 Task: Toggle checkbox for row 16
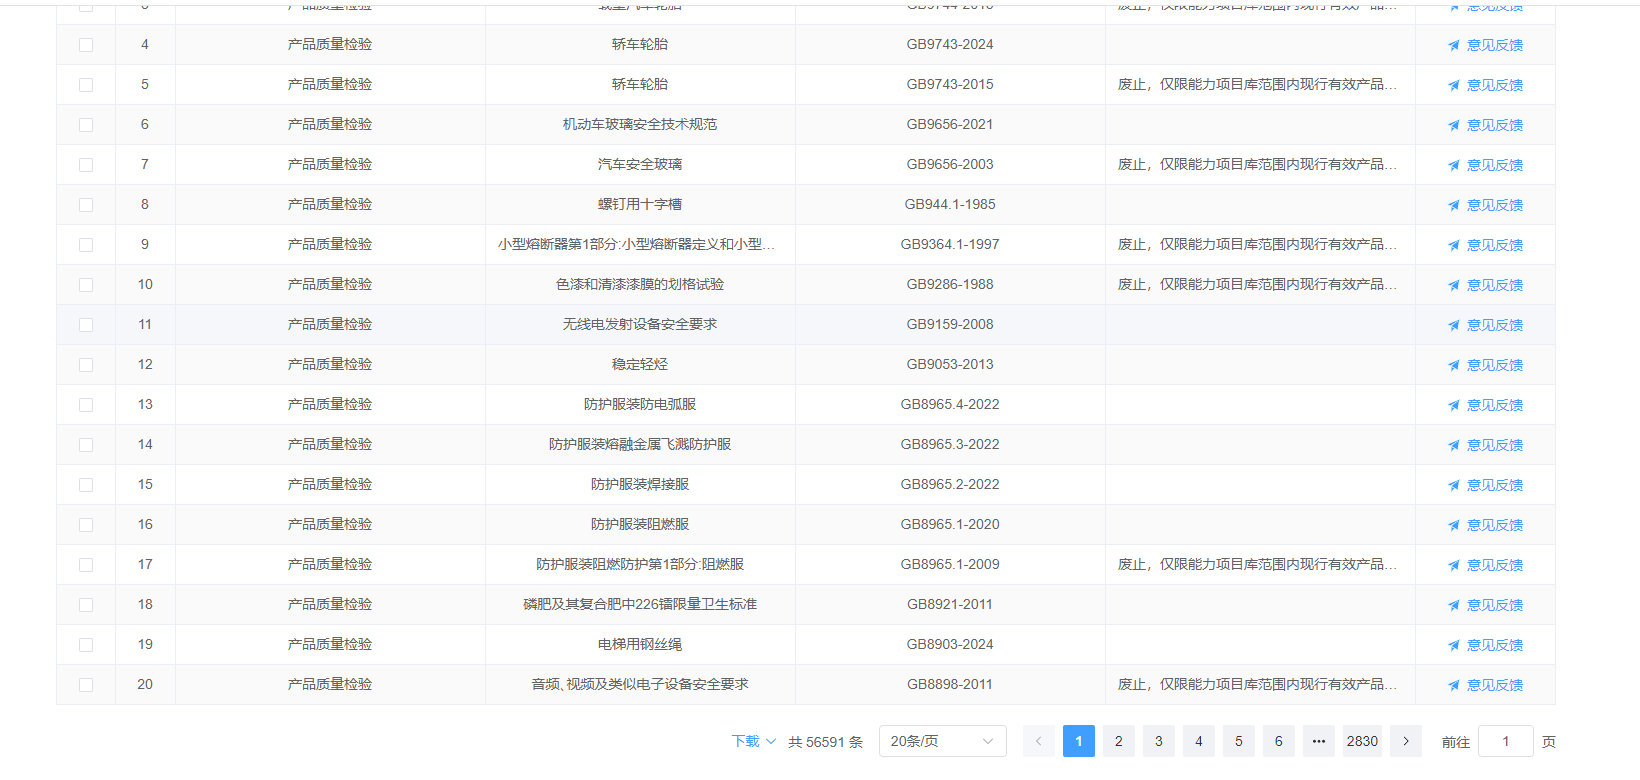click(x=86, y=525)
